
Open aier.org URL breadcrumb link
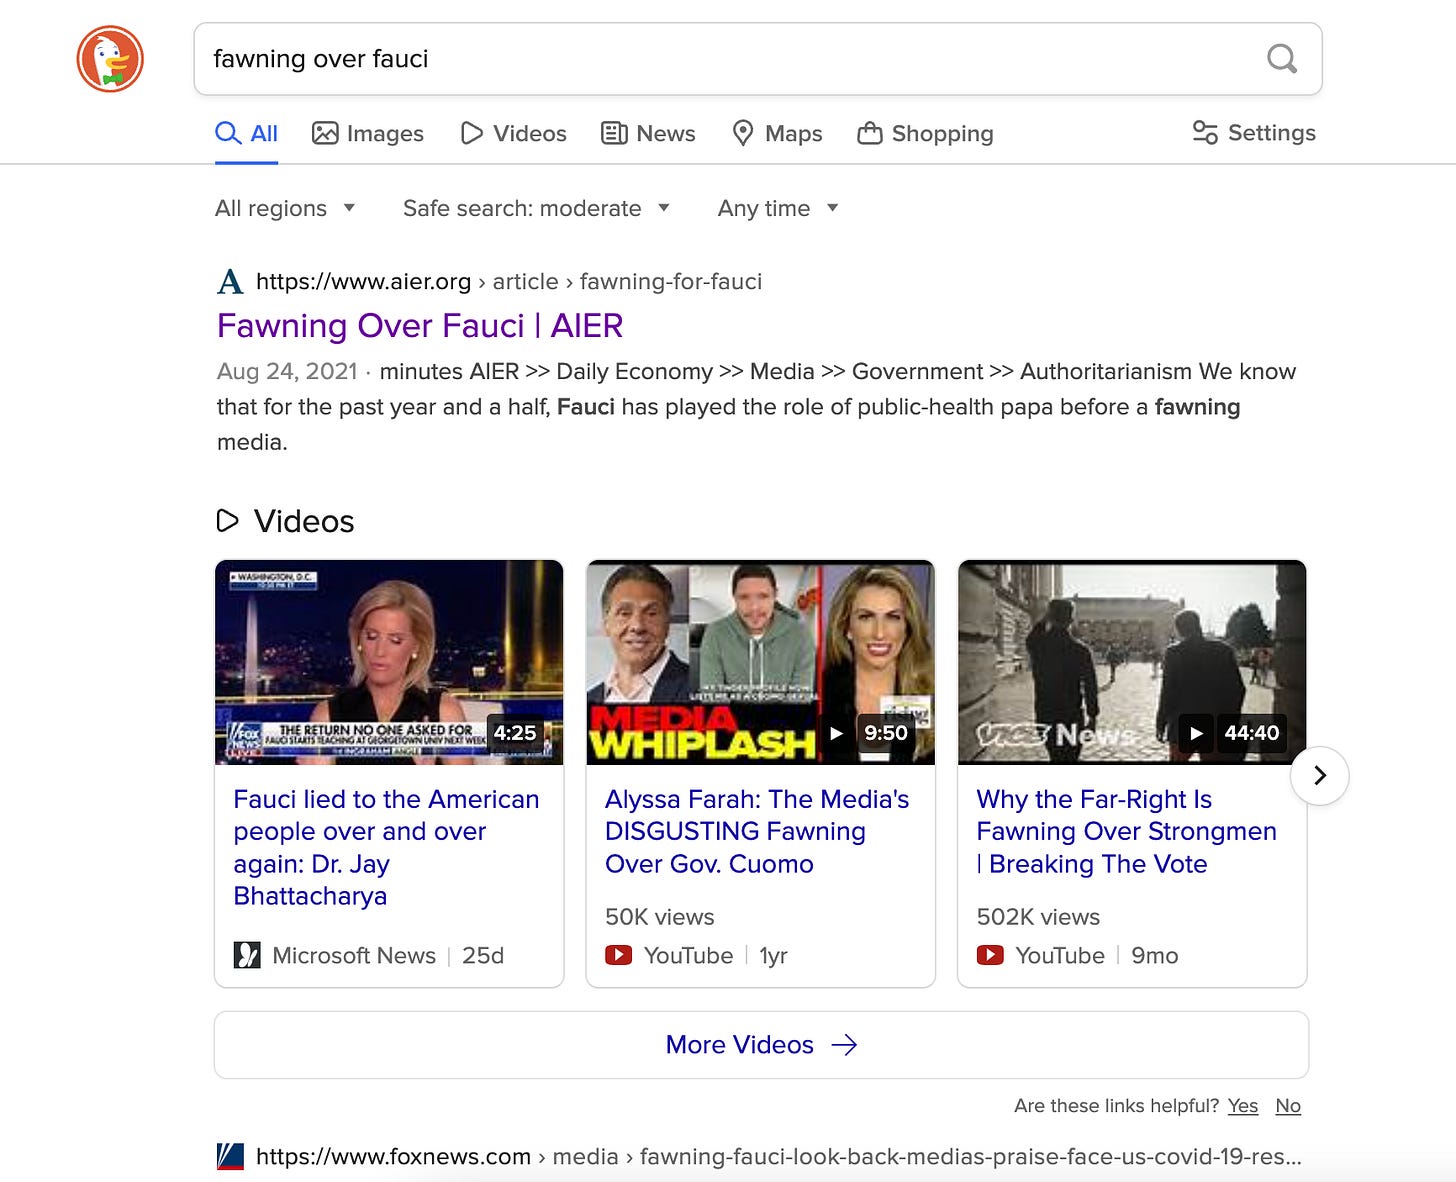[509, 282]
